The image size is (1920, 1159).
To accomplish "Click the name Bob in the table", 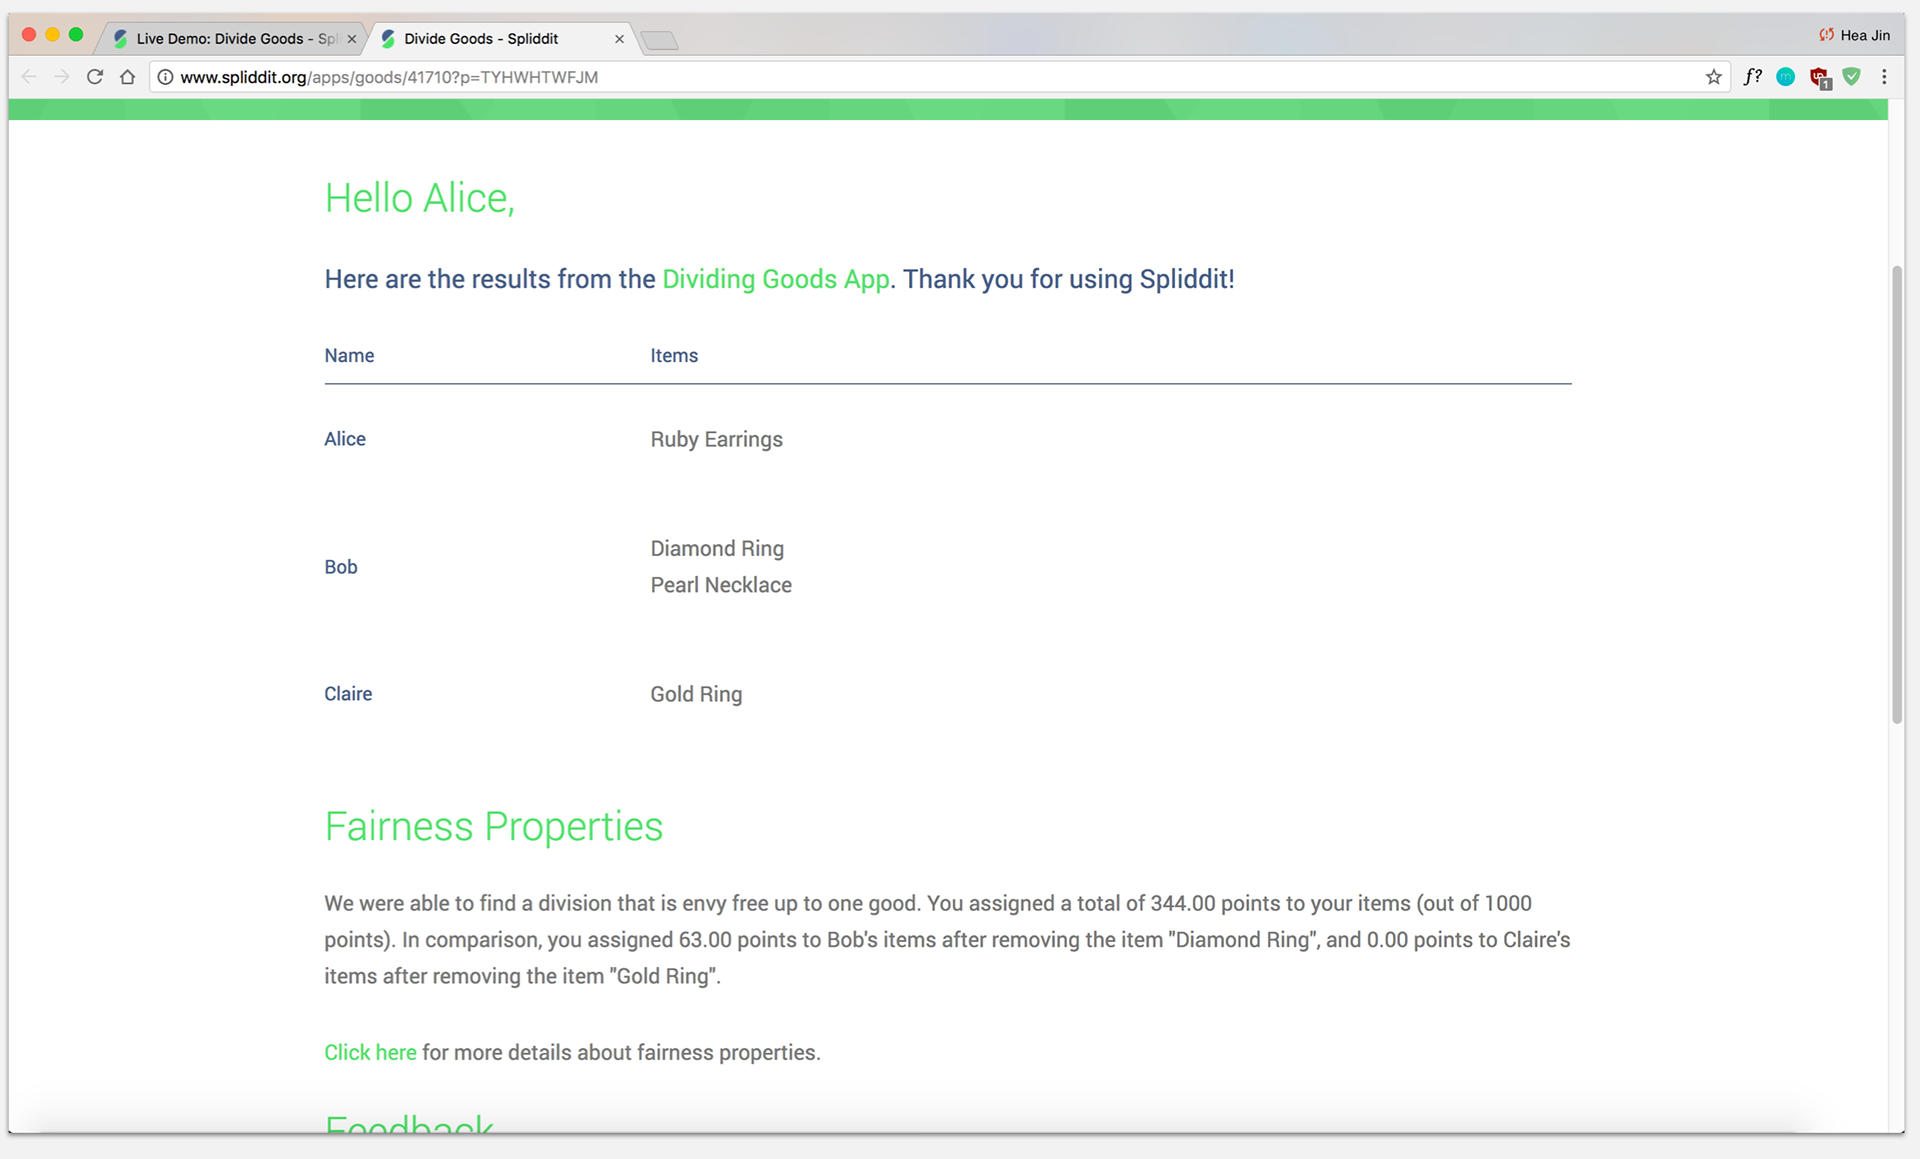I will tap(341, 567).
